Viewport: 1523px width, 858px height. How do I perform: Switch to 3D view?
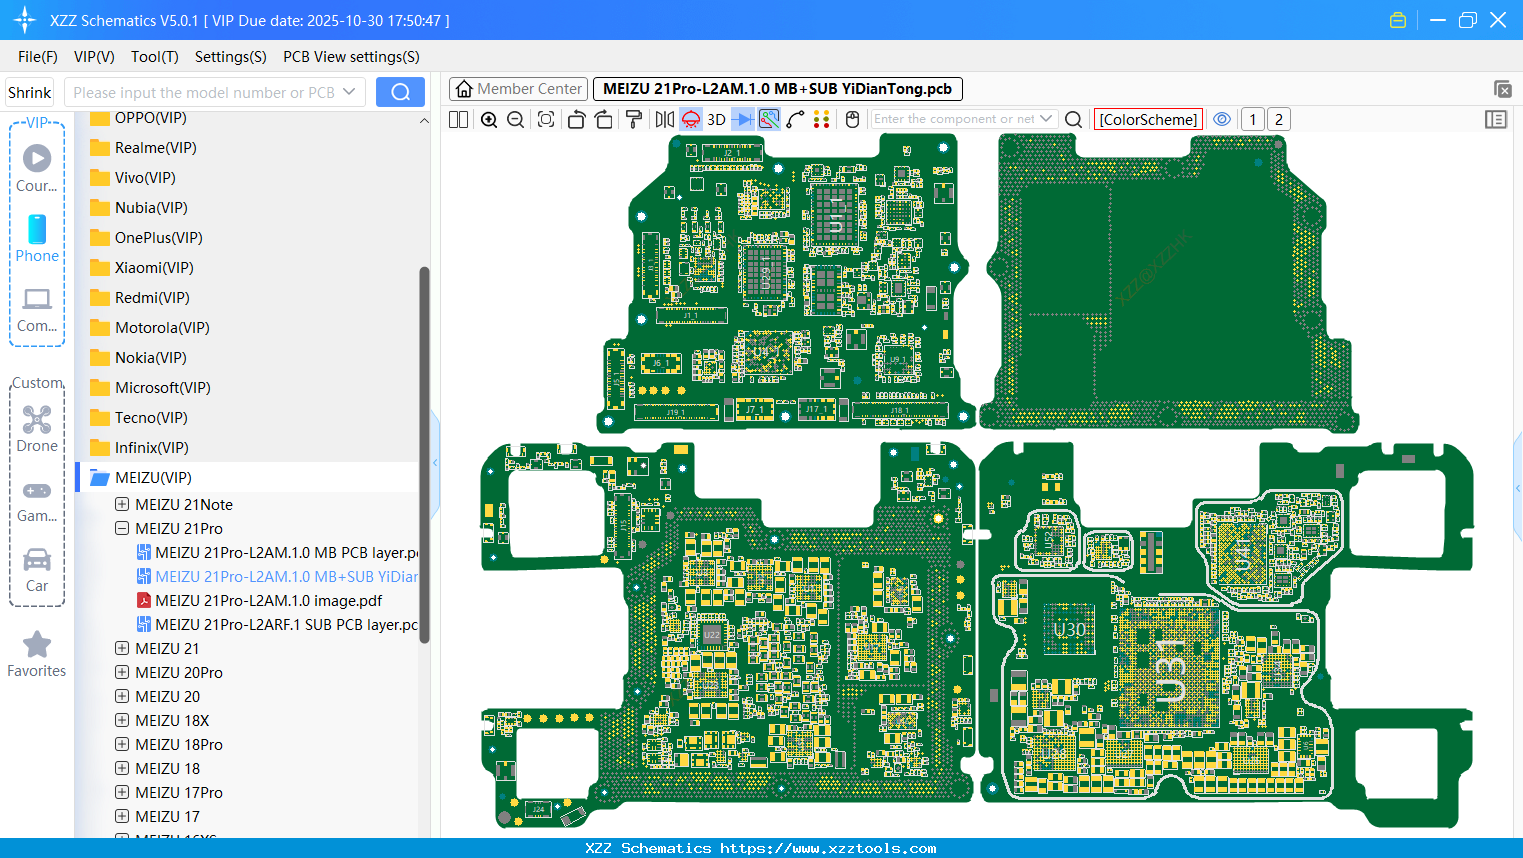pyautogui.click(x=716, y=119)
